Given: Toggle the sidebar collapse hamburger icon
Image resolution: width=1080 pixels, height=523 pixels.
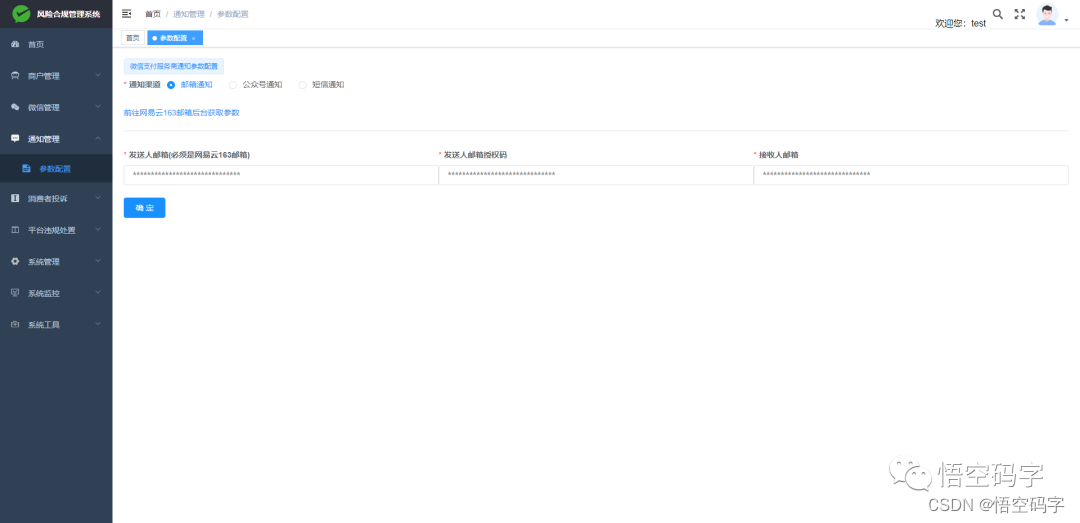Looking at the screenshot, I should pyautogui.click(x=127, y=14).
